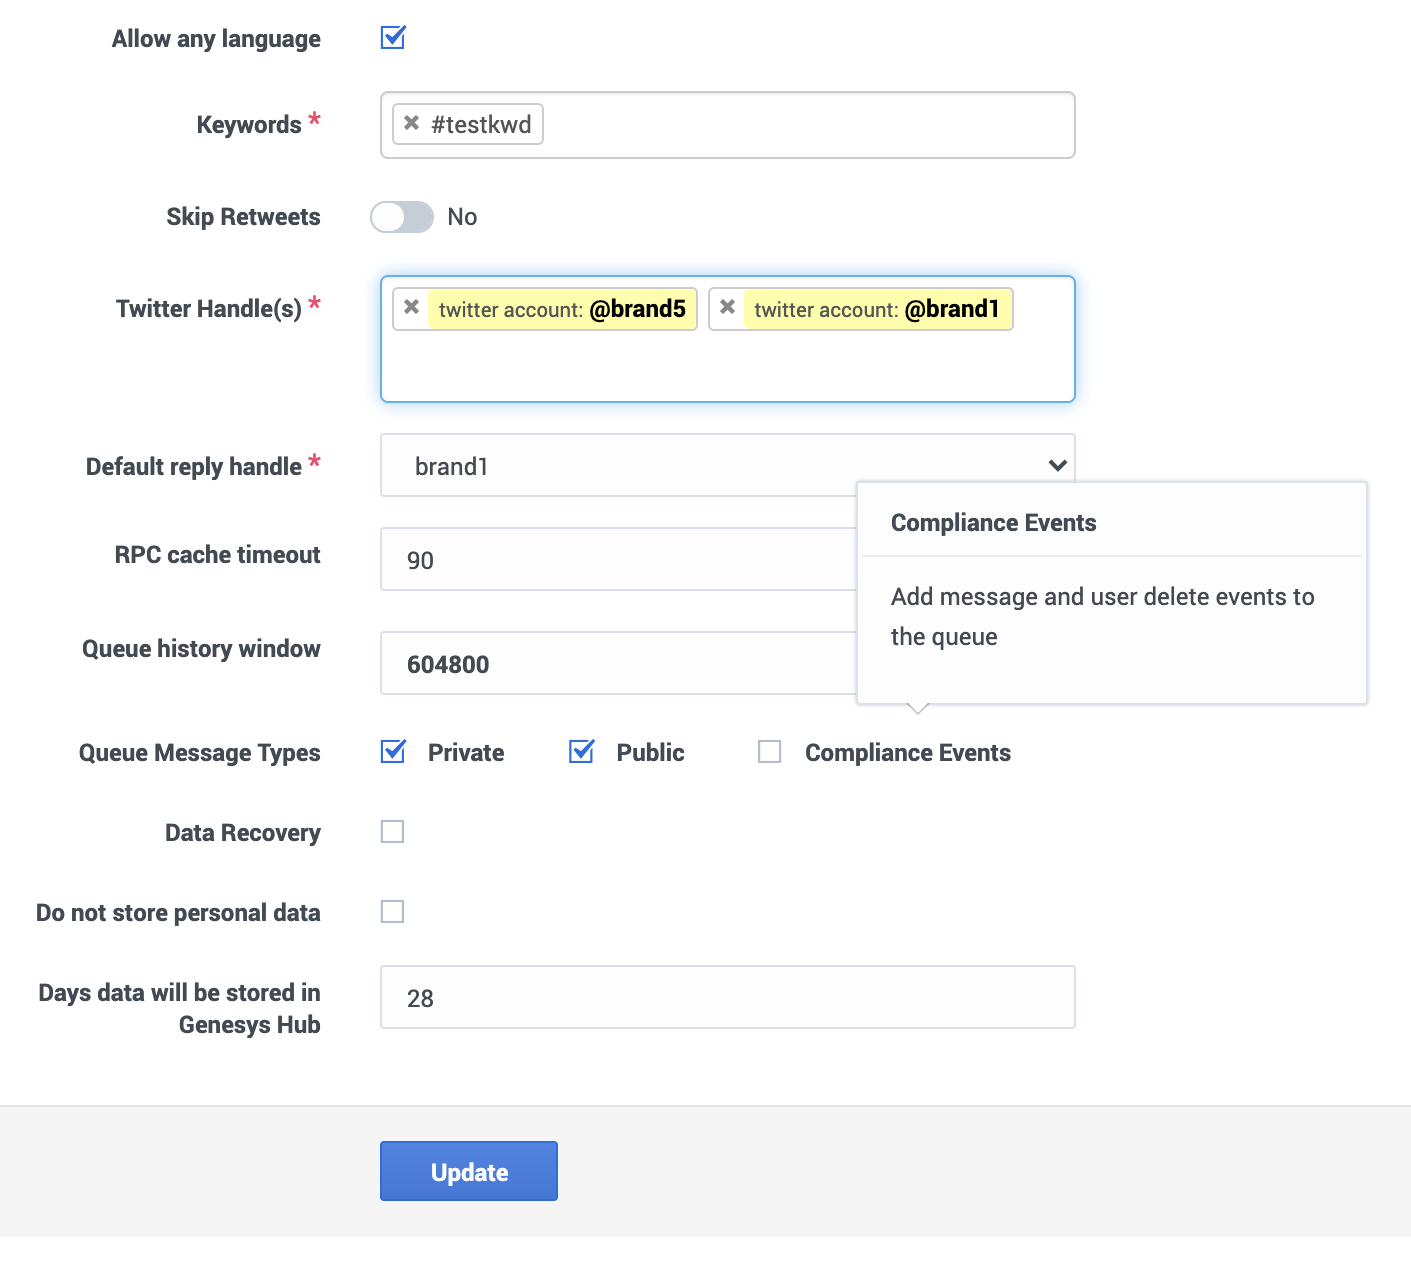1411x1274 pixels.
Task: Click the Twitter Handle(s) input area
Action: point(727,367)
